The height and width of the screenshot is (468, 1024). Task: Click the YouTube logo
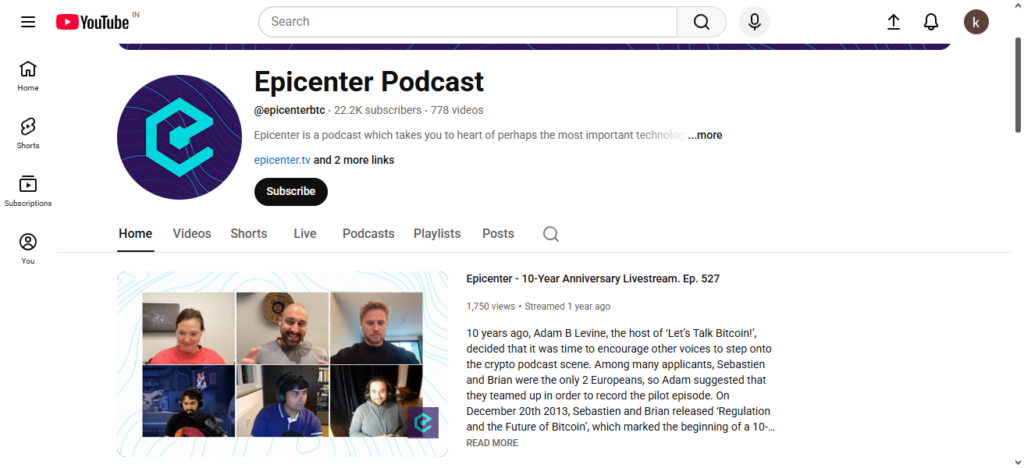click(x=93, y=22)
